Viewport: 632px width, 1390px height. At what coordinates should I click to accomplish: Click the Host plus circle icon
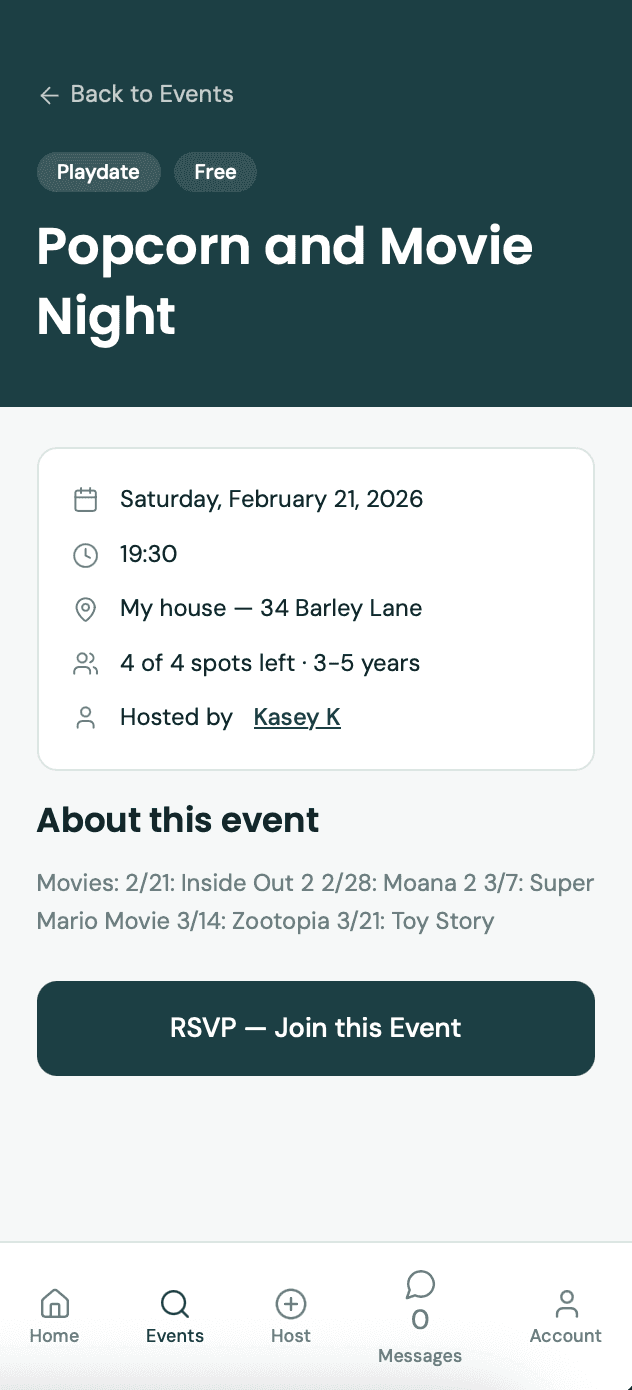290,1303
